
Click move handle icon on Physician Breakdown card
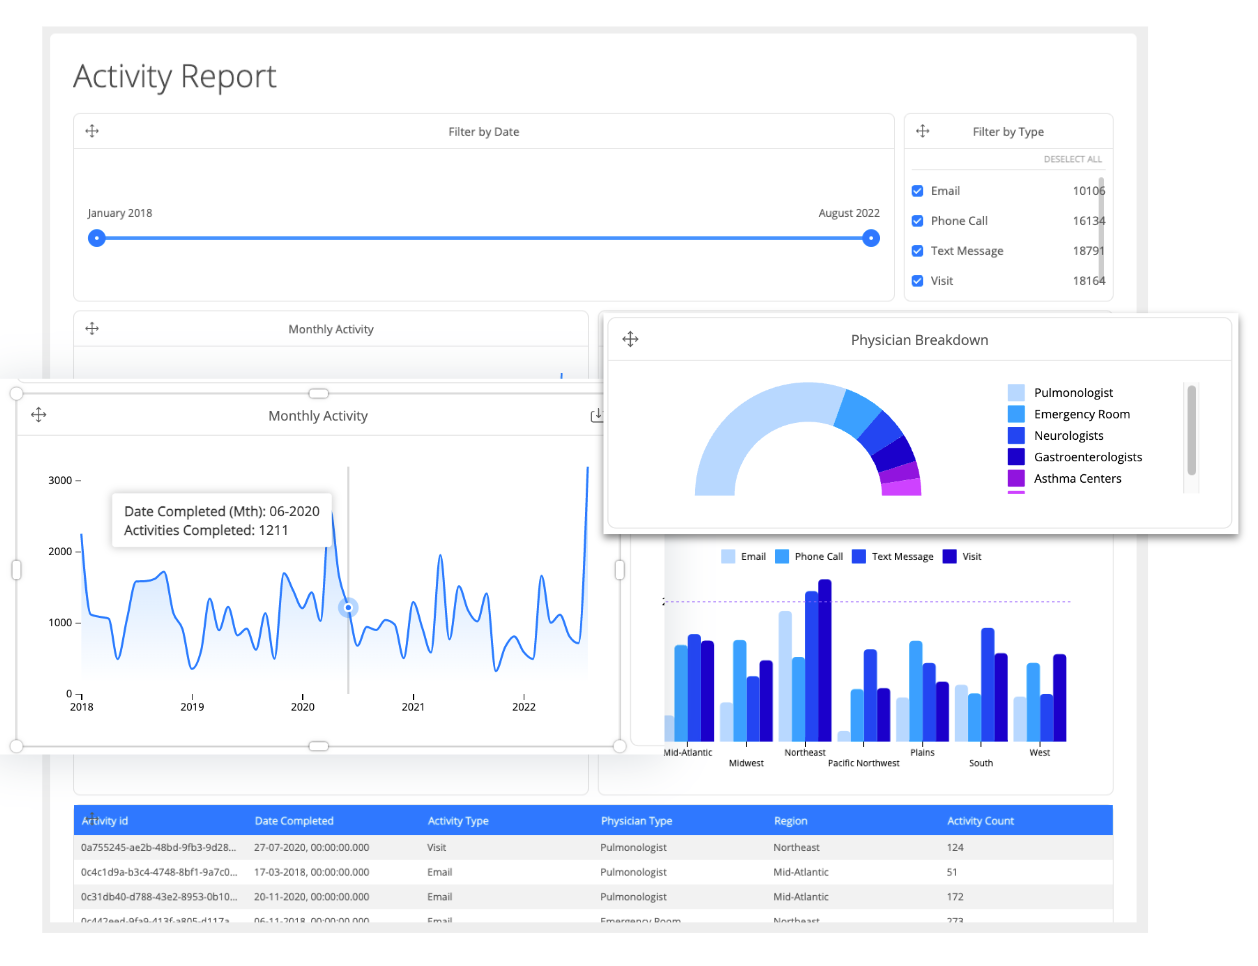click(x=630, y=339)
